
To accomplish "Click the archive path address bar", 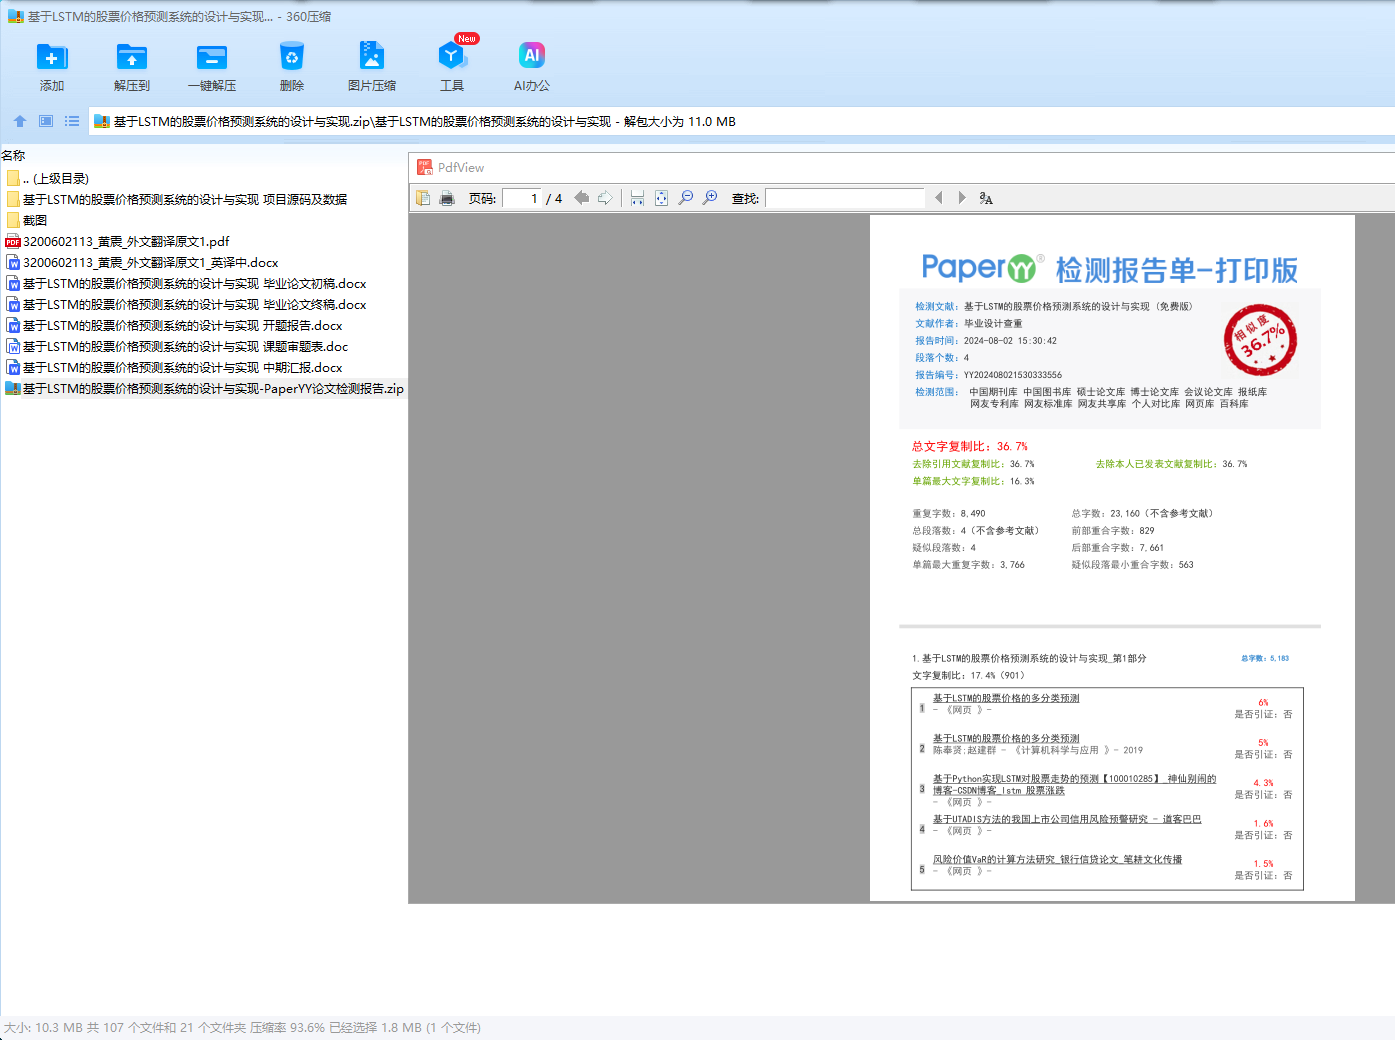I will click(x=741, y=121).
